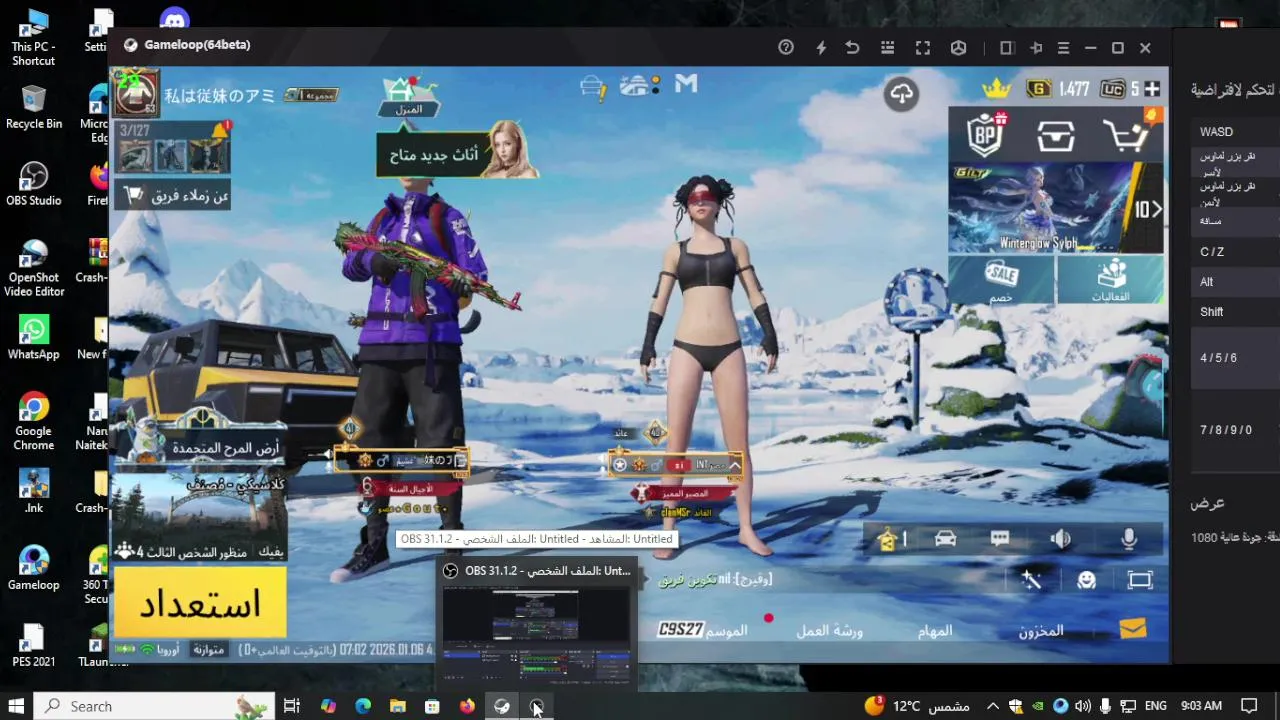Open Task View on the taskbar
The height and width of the screenshot is (720, 1280).
[292, 706]
